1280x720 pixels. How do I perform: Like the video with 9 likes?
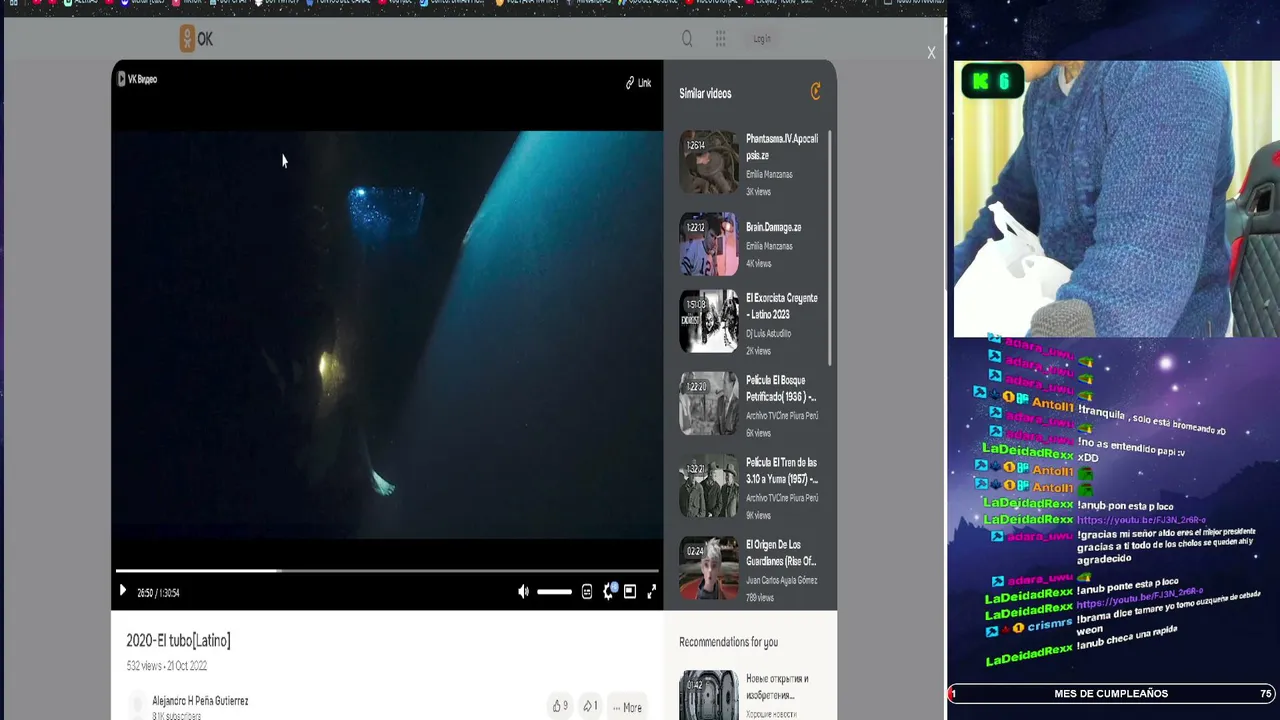560,706
